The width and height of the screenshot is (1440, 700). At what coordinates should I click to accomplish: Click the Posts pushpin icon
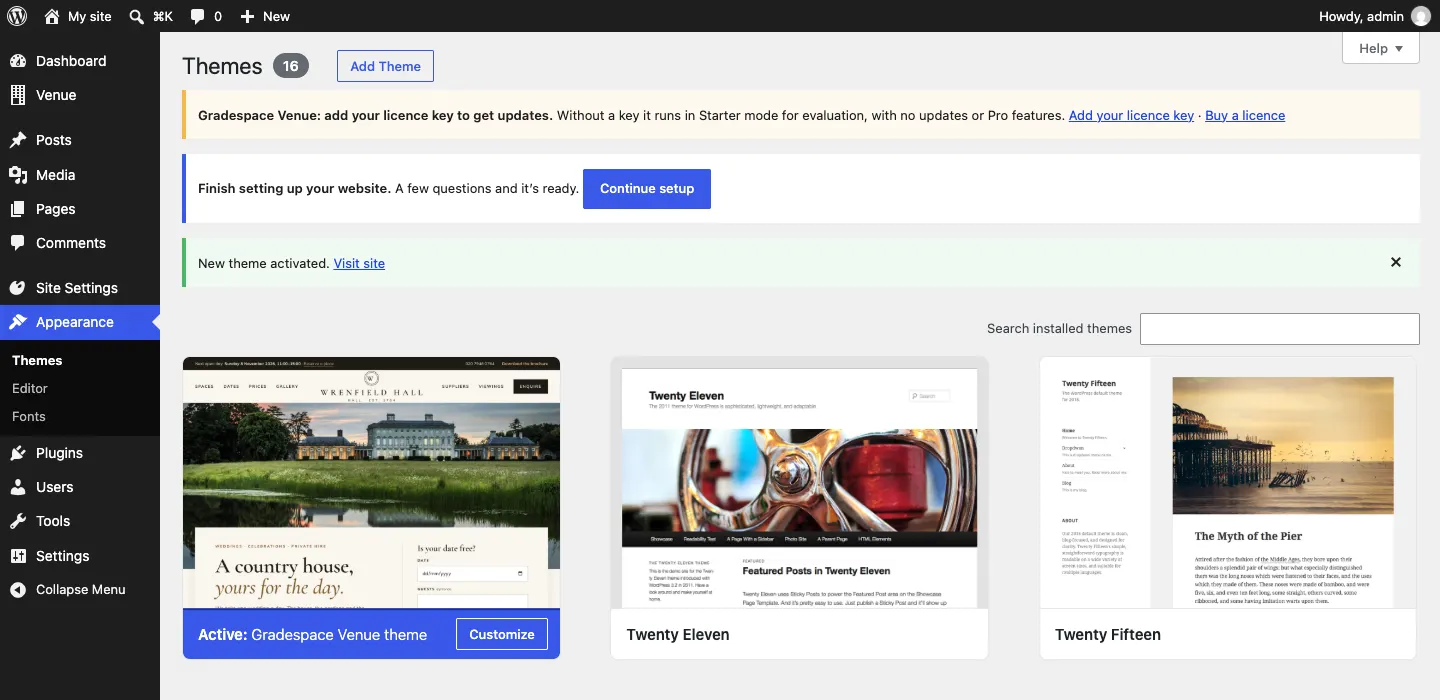(18, 140)
